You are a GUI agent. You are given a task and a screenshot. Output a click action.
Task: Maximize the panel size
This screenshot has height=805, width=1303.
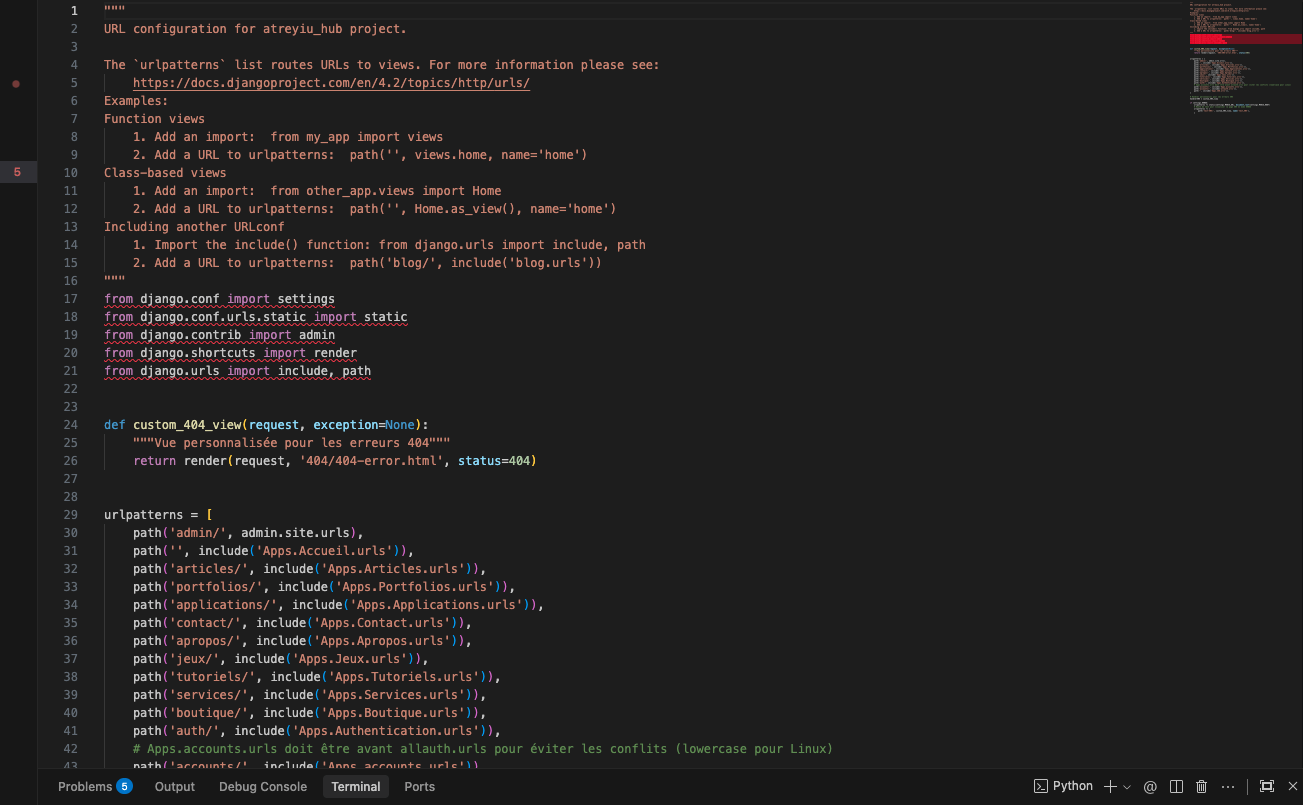[x=1267, y=787]
